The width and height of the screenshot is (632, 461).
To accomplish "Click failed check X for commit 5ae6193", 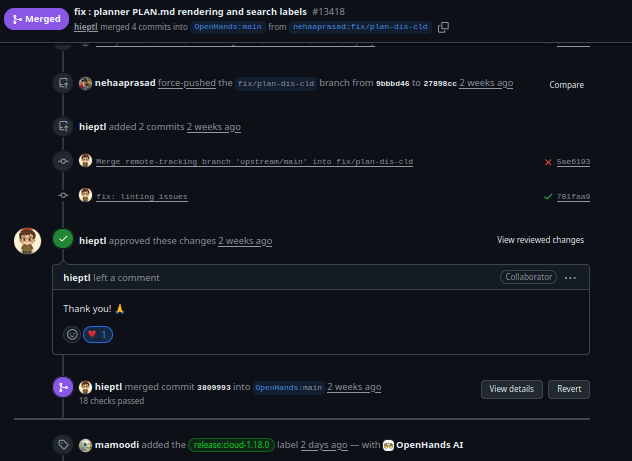I will tap(548, 162).
